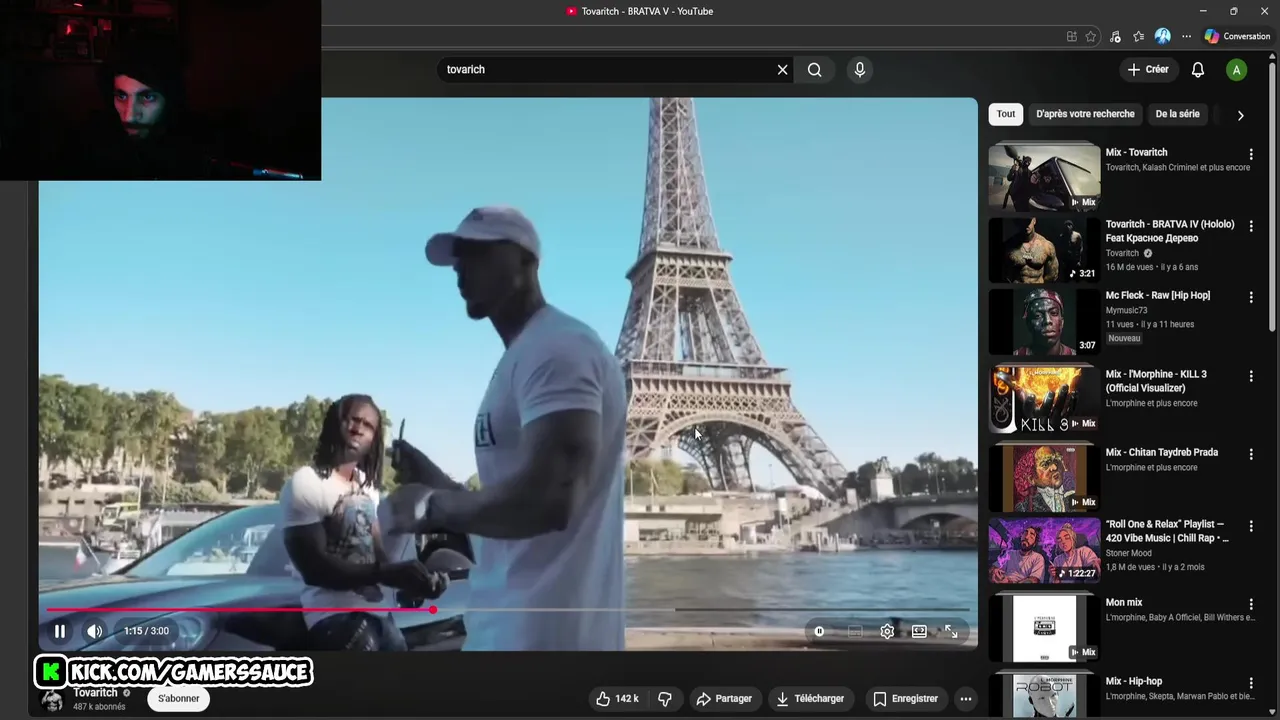Screen dimensions: 1280x720
Task: Click the red video progress bar scrubber
Action: coord(433,609)
